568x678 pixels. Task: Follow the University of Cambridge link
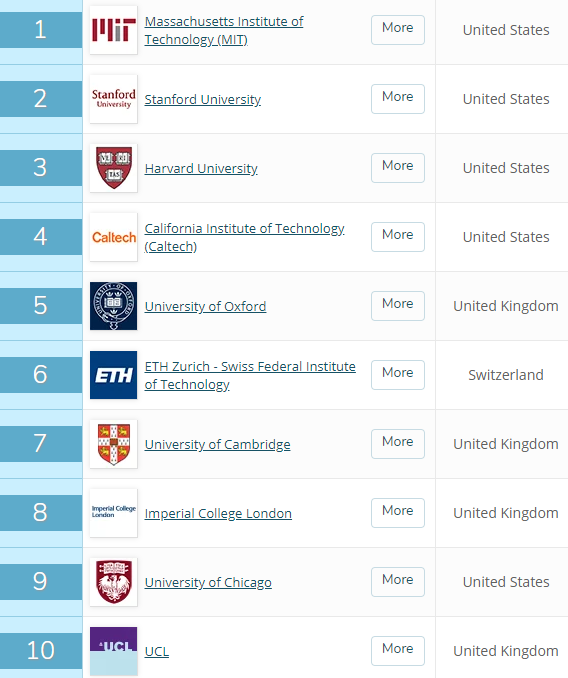217,445
